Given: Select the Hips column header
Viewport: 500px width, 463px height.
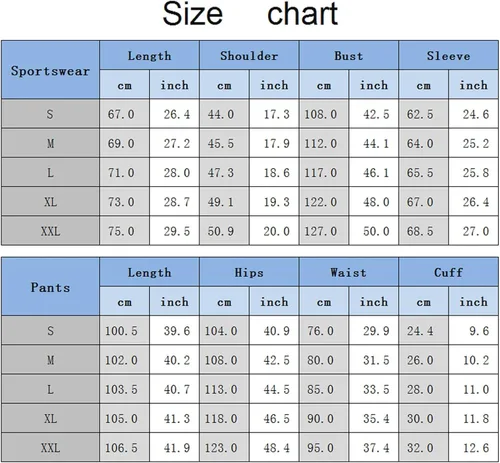Looking at the screenshot, I should (x=249, y=272).
